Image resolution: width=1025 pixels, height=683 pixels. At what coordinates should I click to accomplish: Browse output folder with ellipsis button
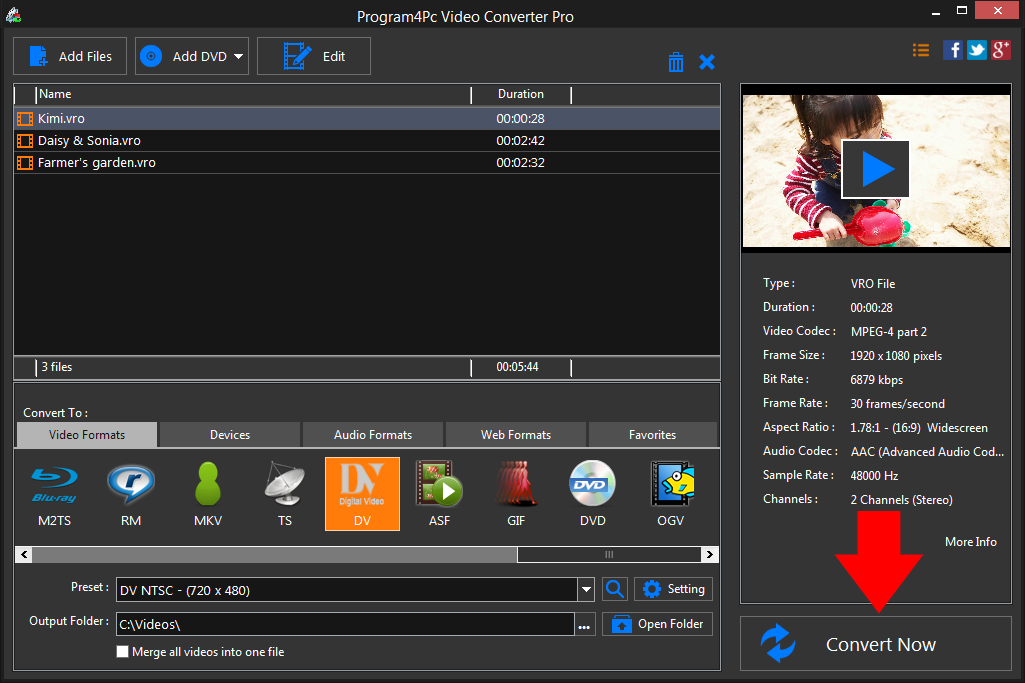pos(585,625)
